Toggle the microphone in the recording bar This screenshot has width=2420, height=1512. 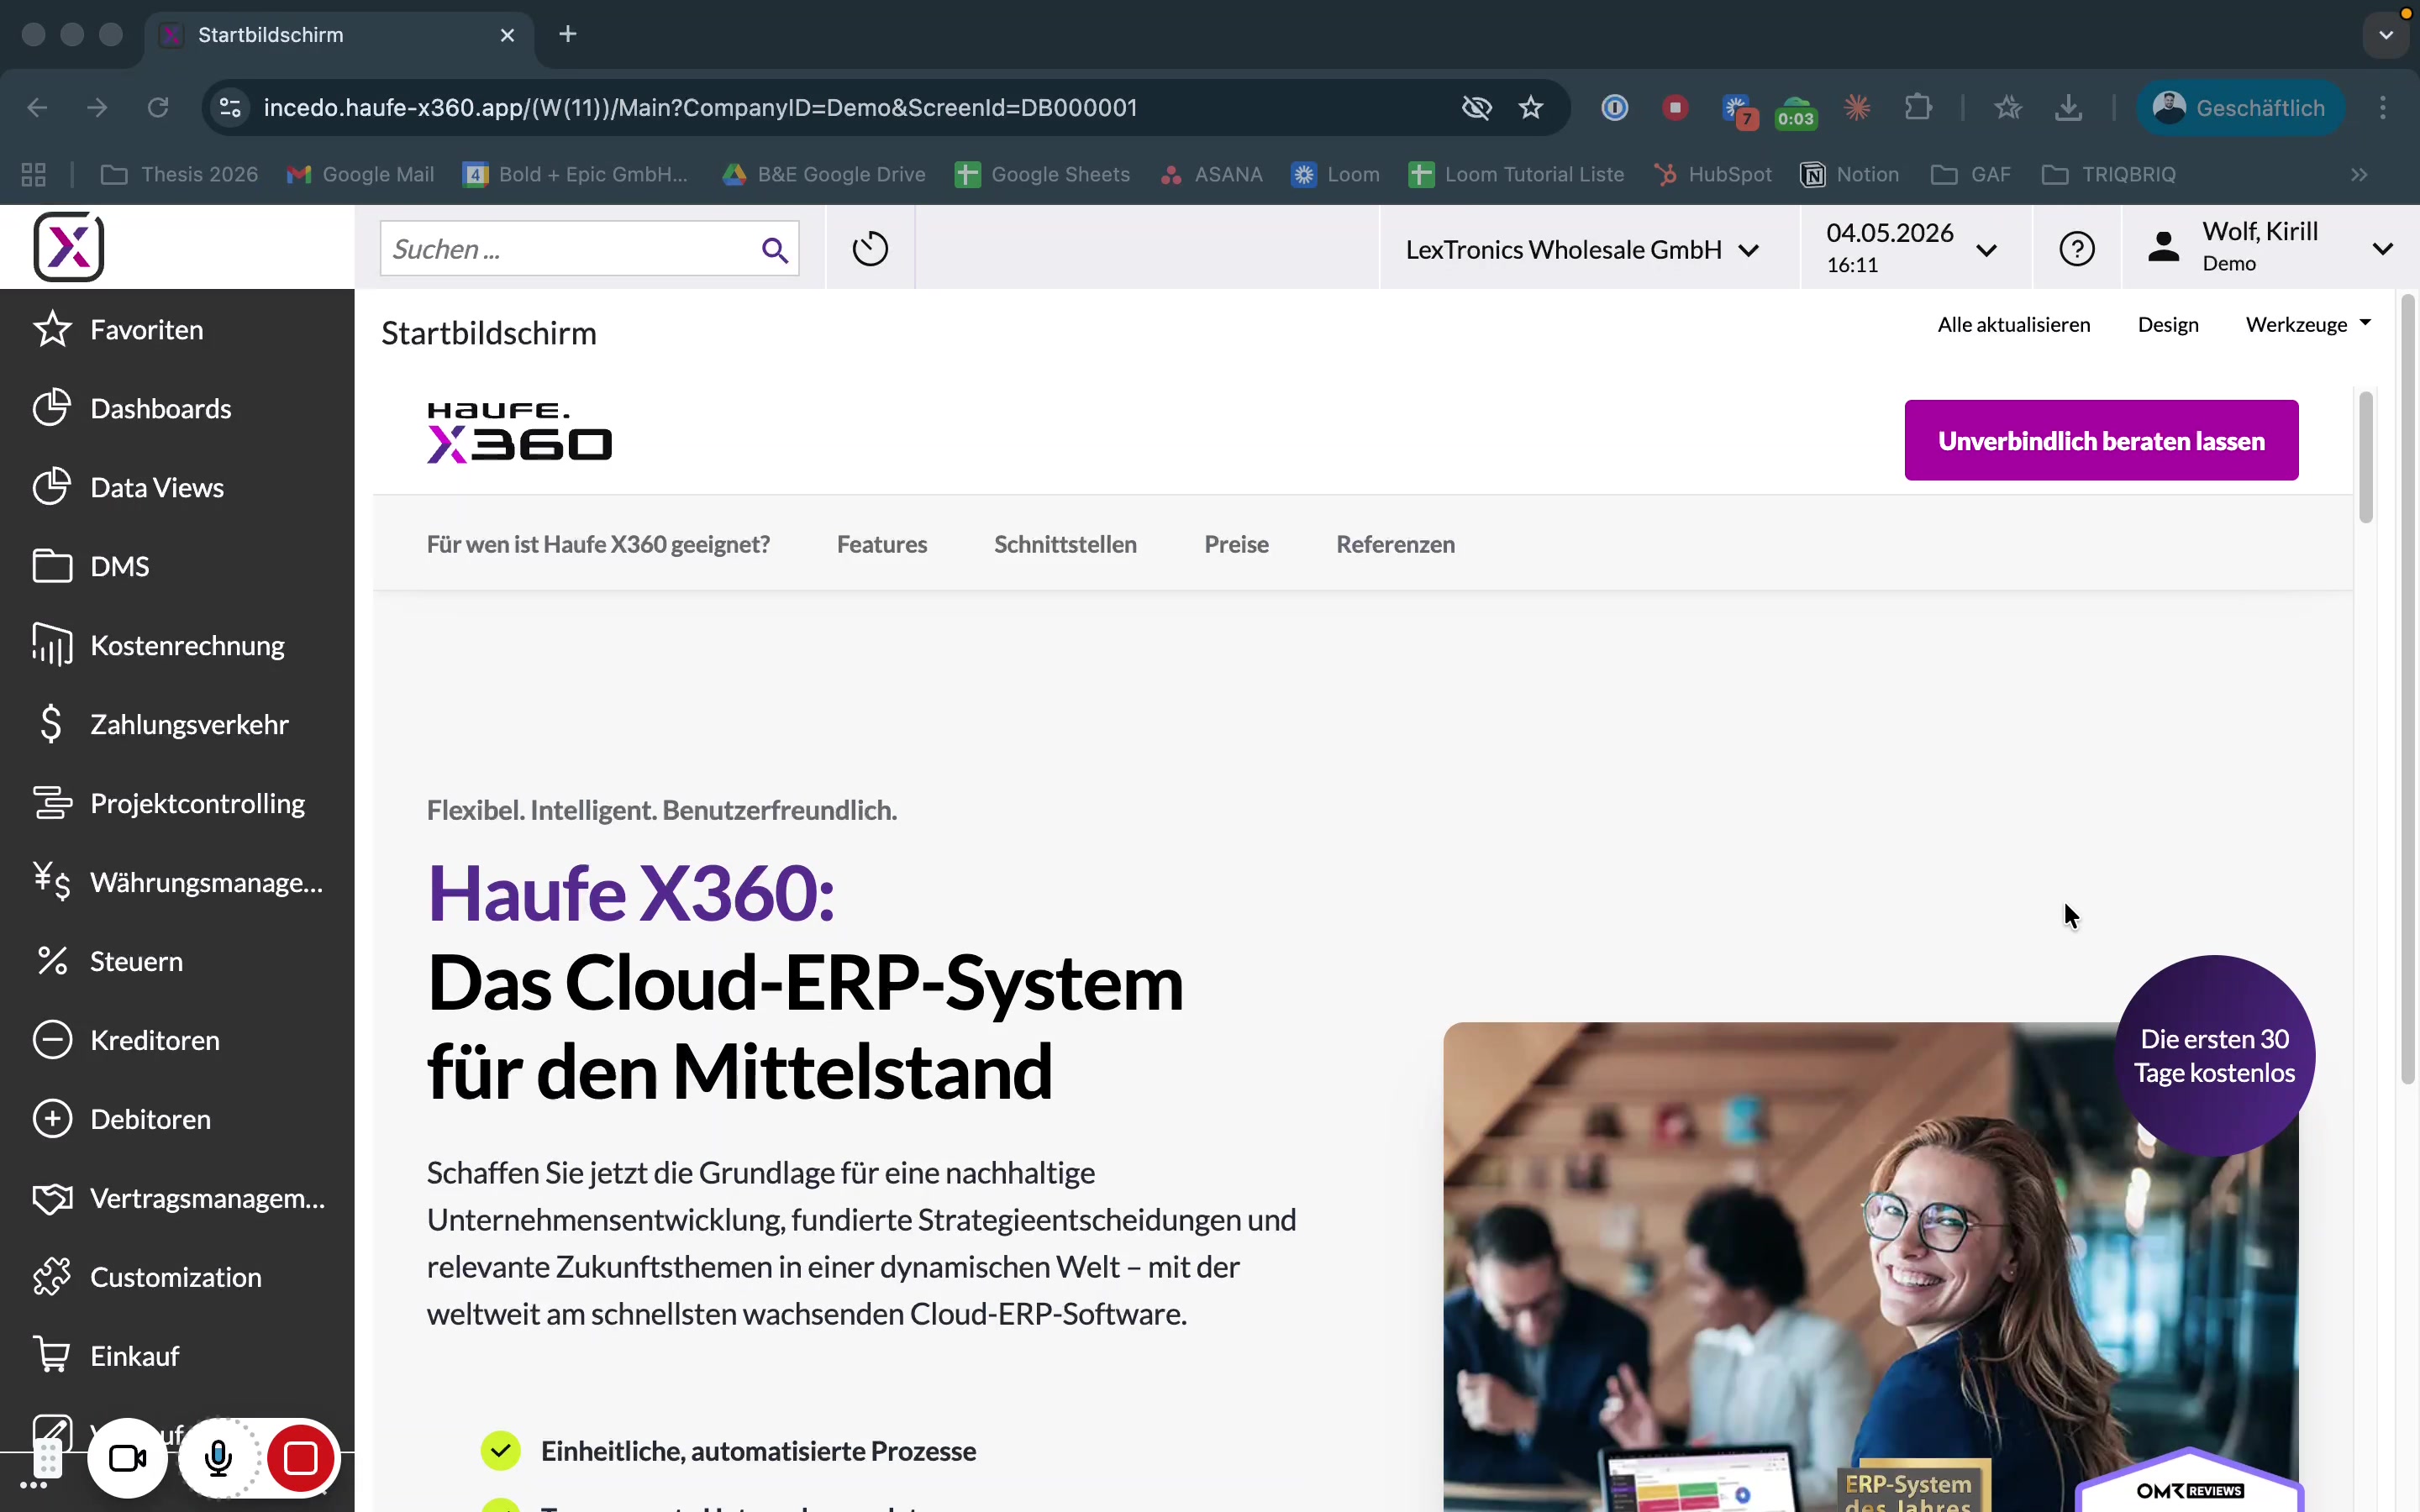click(218, 1458)
